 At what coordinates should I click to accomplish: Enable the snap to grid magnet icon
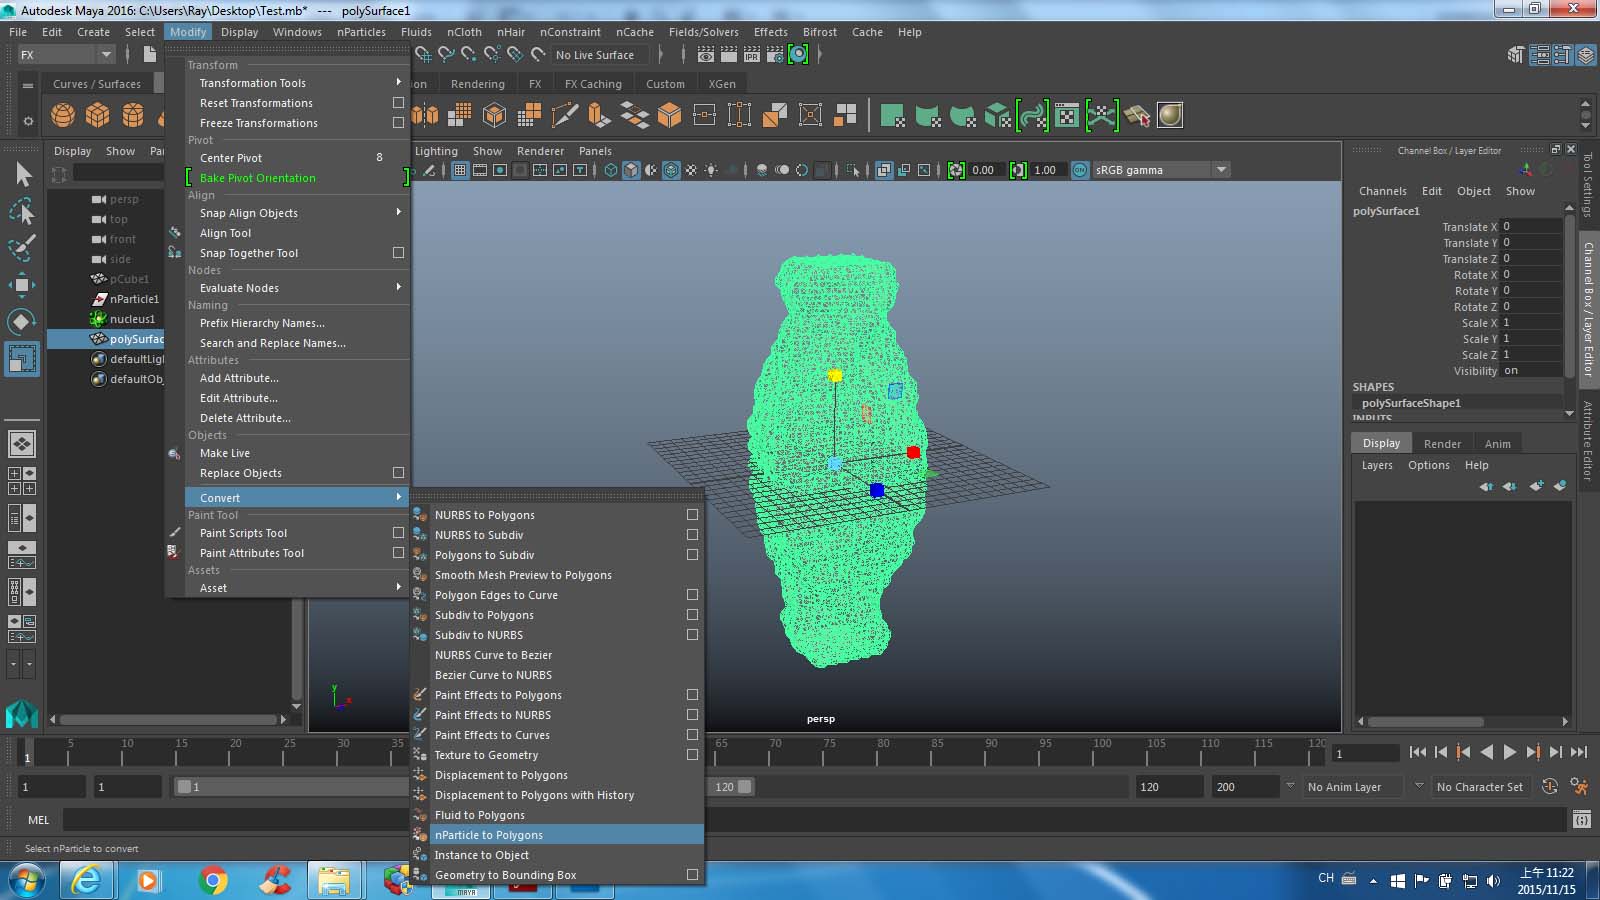pyautogui.click(x=424, y=55)
